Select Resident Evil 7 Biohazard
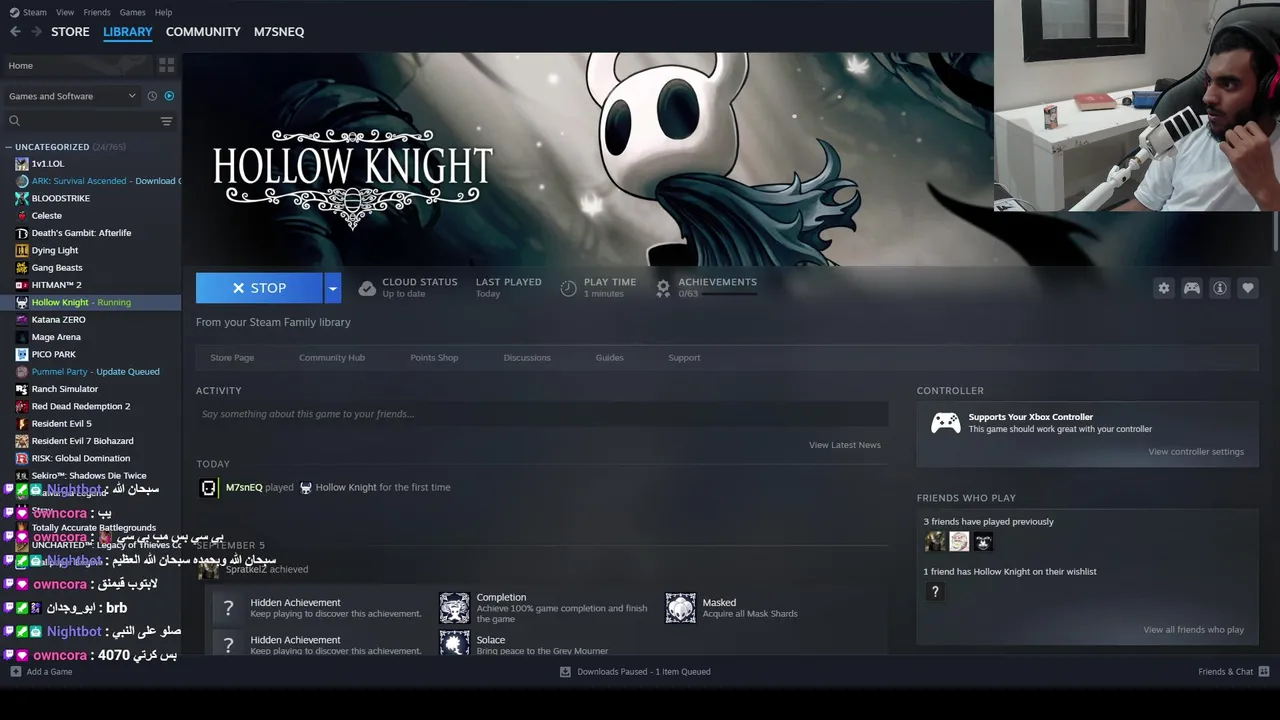Viewport: 1280px width, 720px height. point(82,441)
